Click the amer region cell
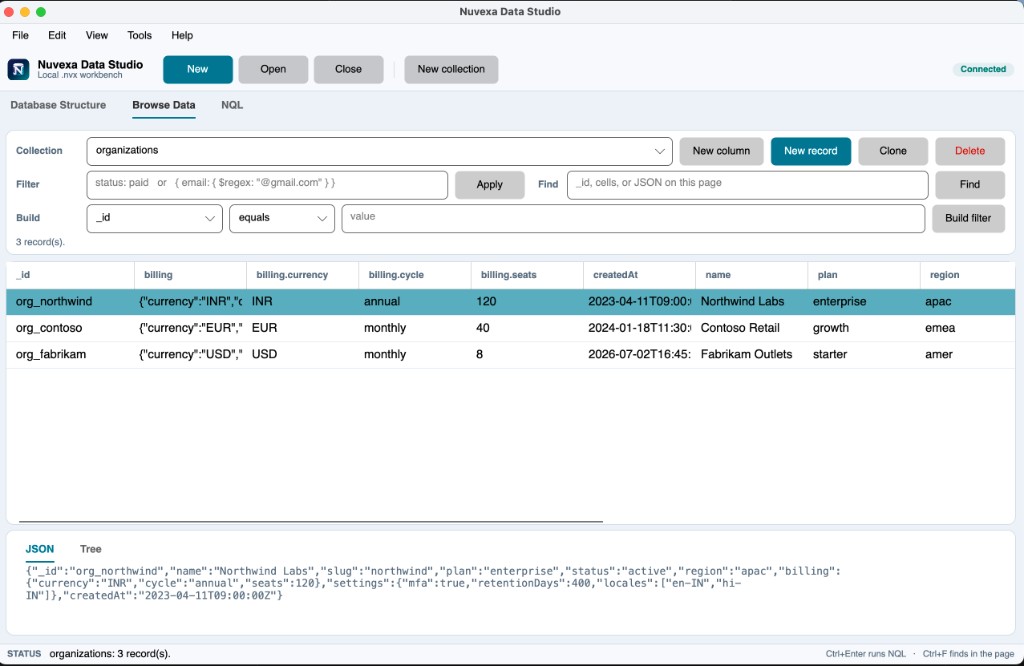1024x666 pixels. [968, 355]
